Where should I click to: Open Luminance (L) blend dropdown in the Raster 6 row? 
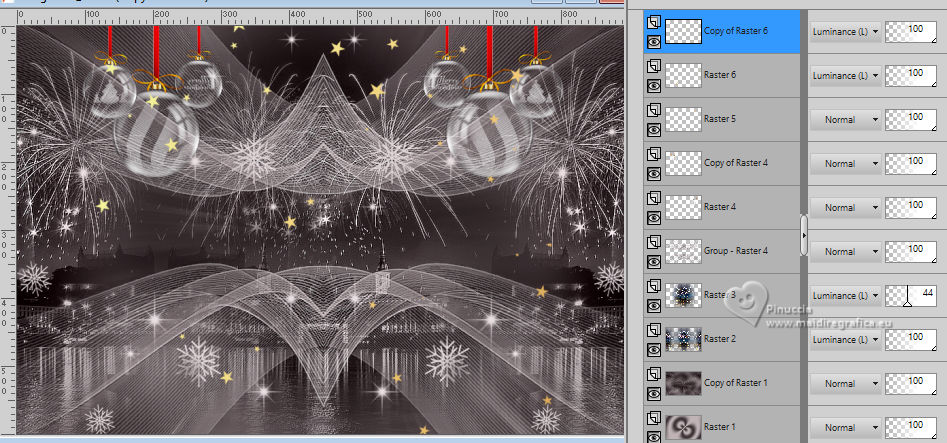tap(845, 76)
